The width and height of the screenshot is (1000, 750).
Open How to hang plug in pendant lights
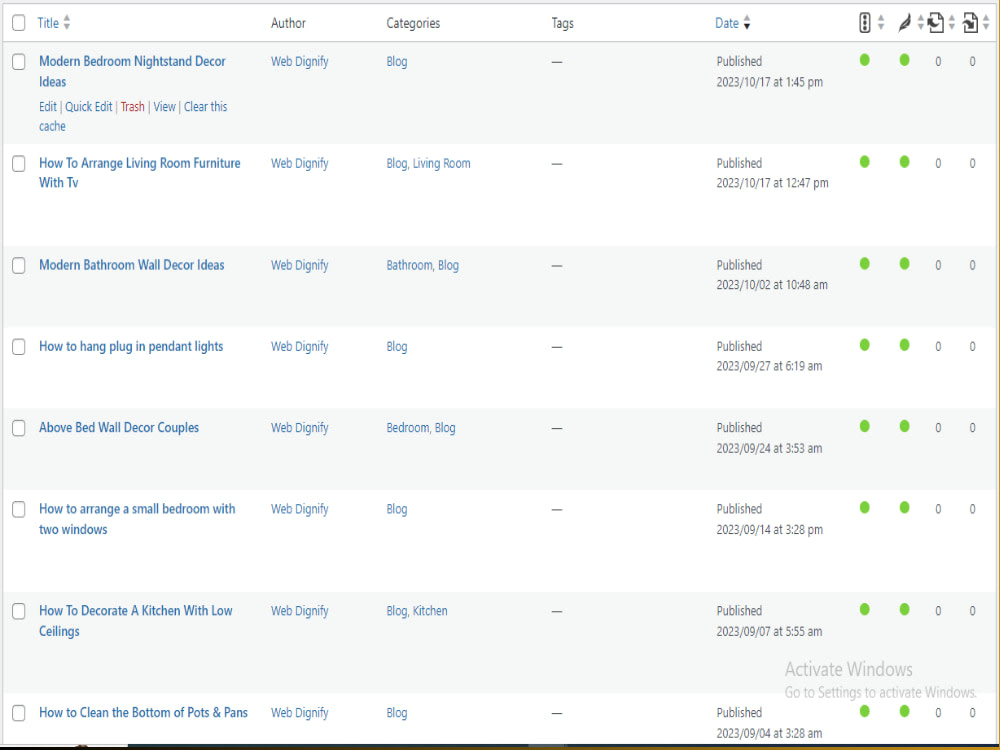pos(131,346)
